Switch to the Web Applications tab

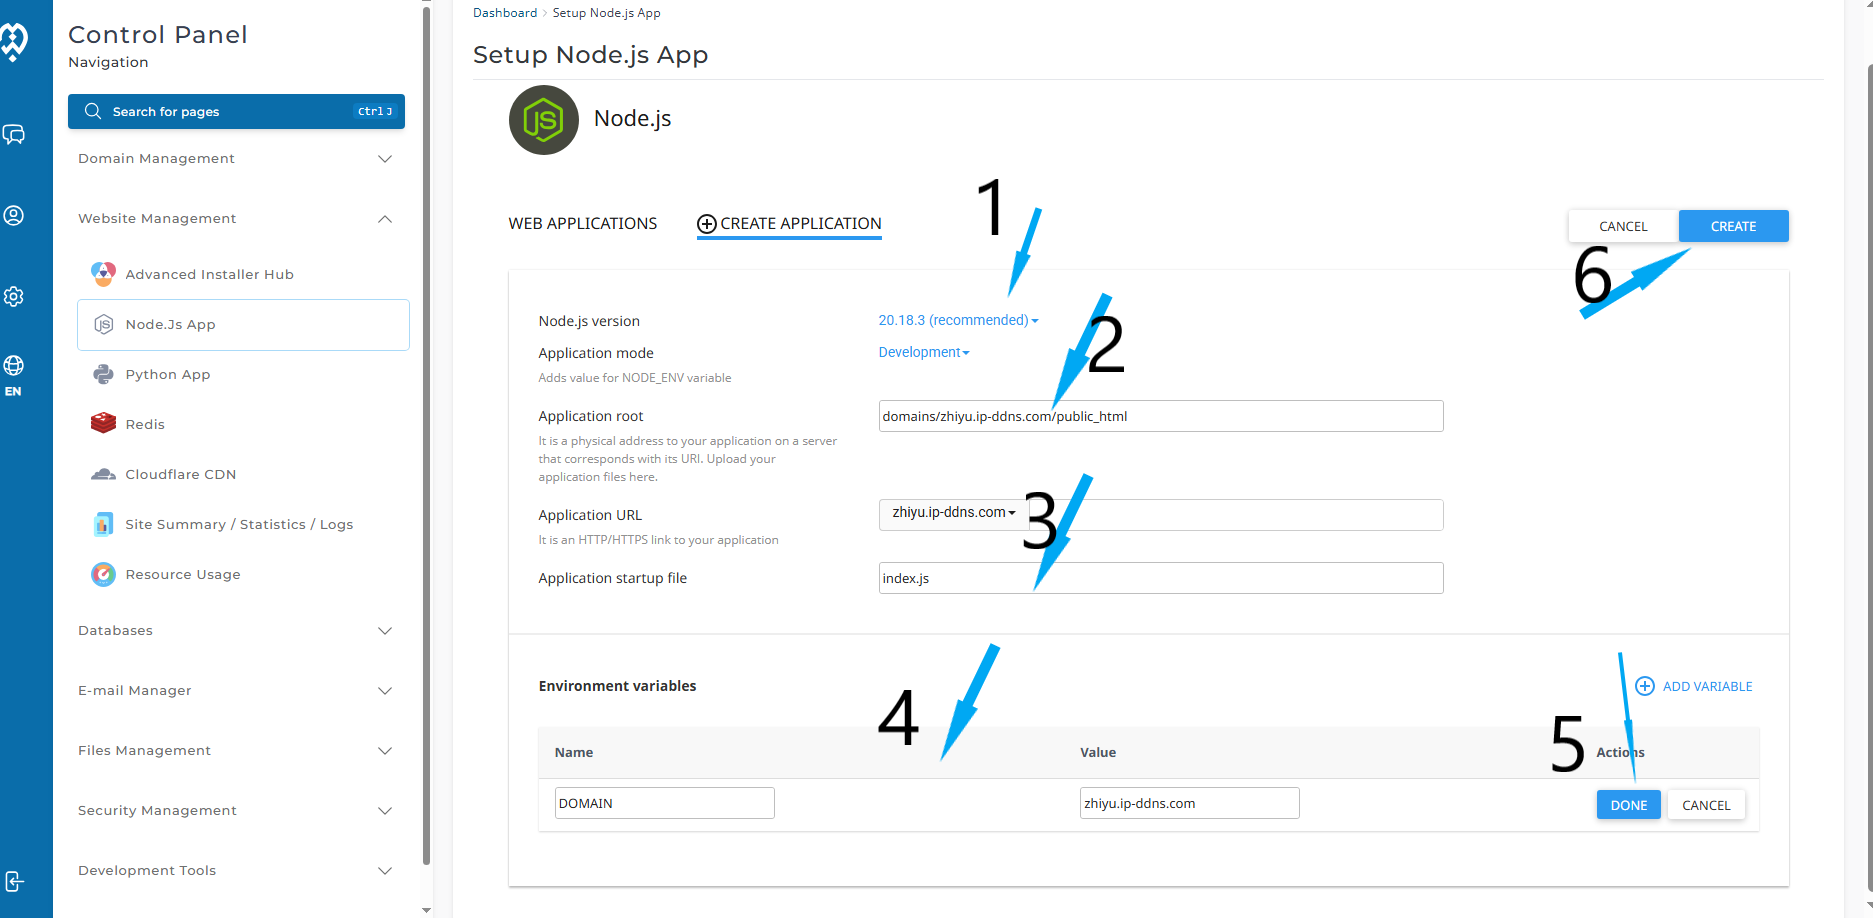pyautogui.click(x=582, y=224)
